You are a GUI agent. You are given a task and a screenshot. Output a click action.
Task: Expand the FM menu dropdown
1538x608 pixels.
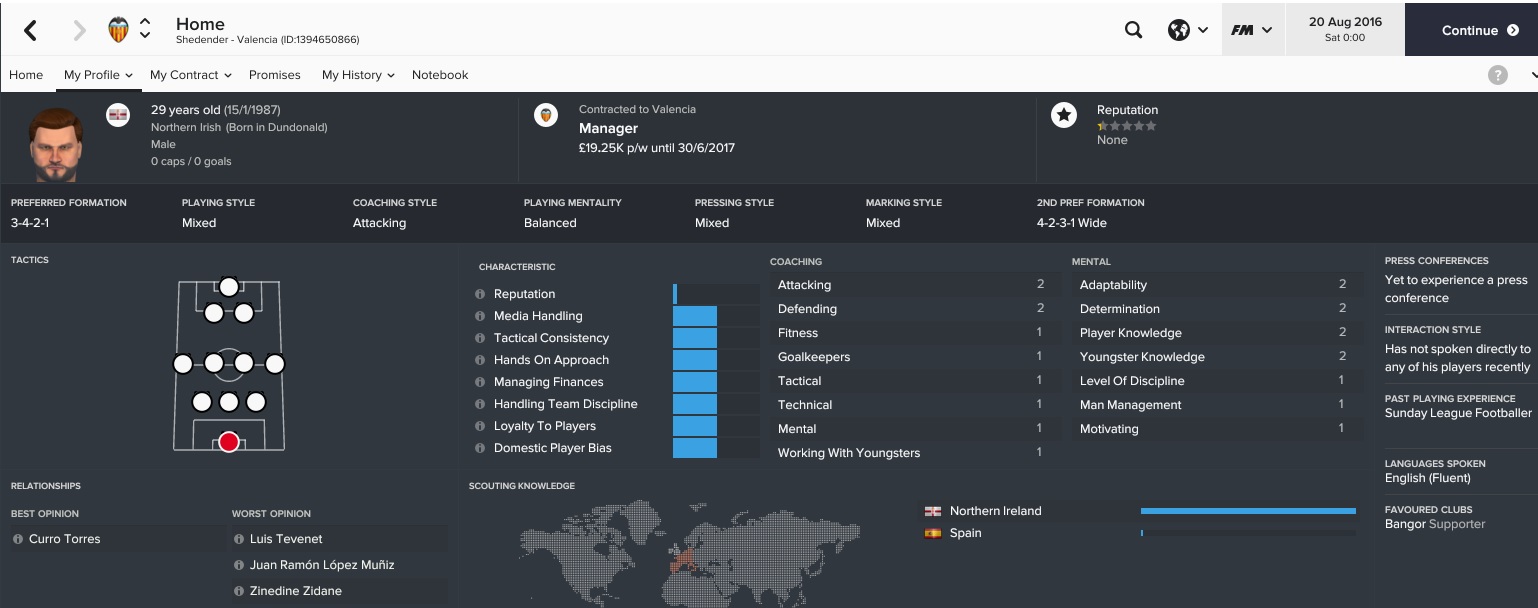point(1252,30)
